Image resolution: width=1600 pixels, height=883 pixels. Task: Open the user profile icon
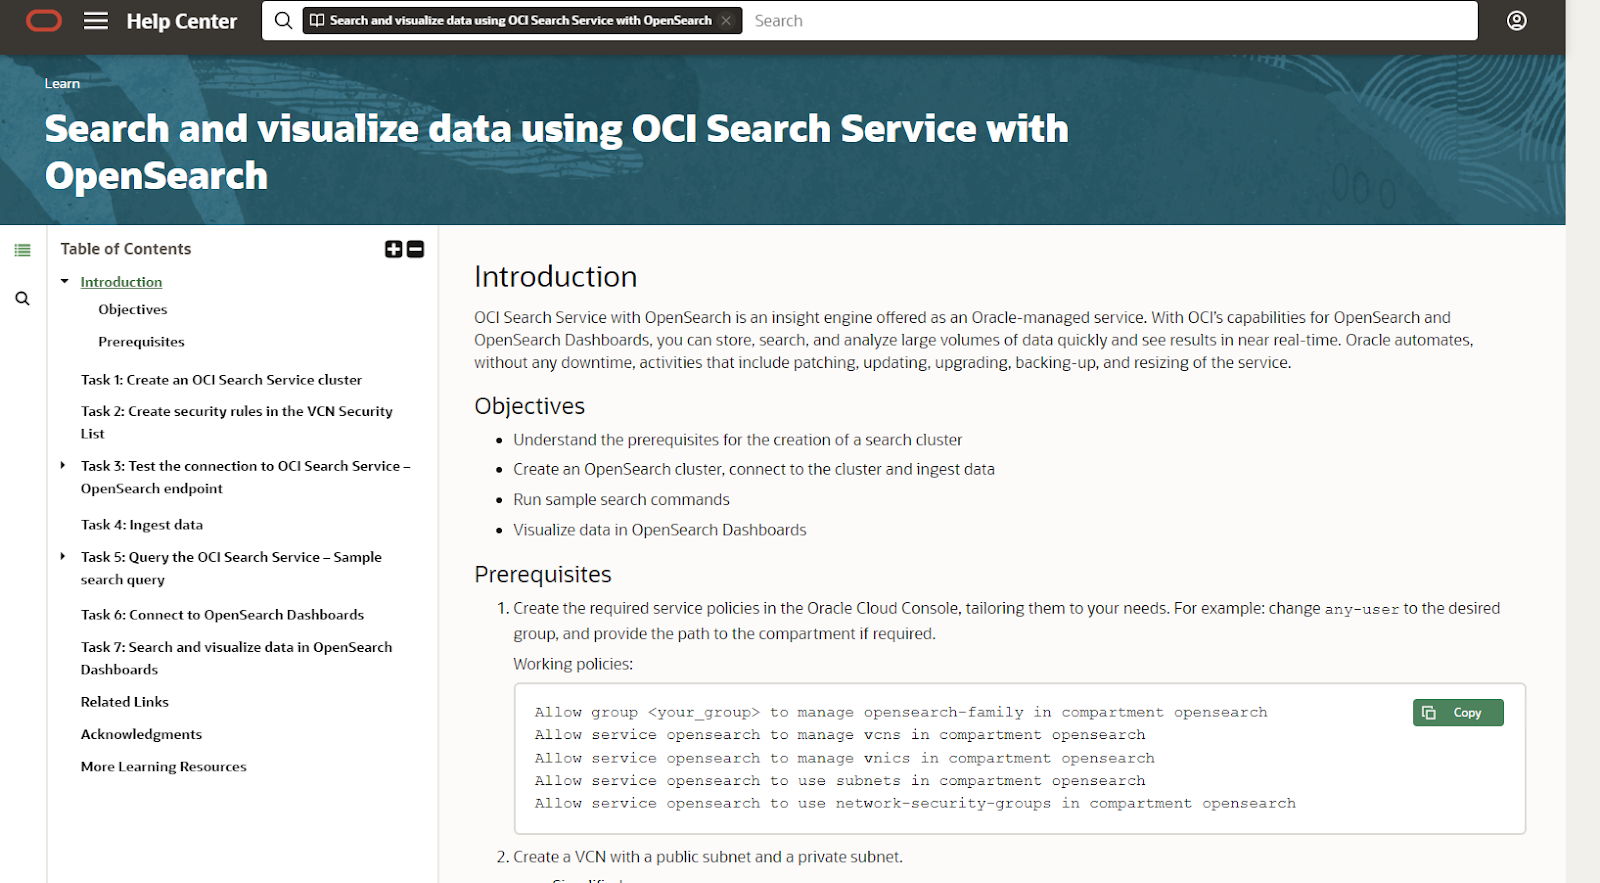[x=1517, y=20]
